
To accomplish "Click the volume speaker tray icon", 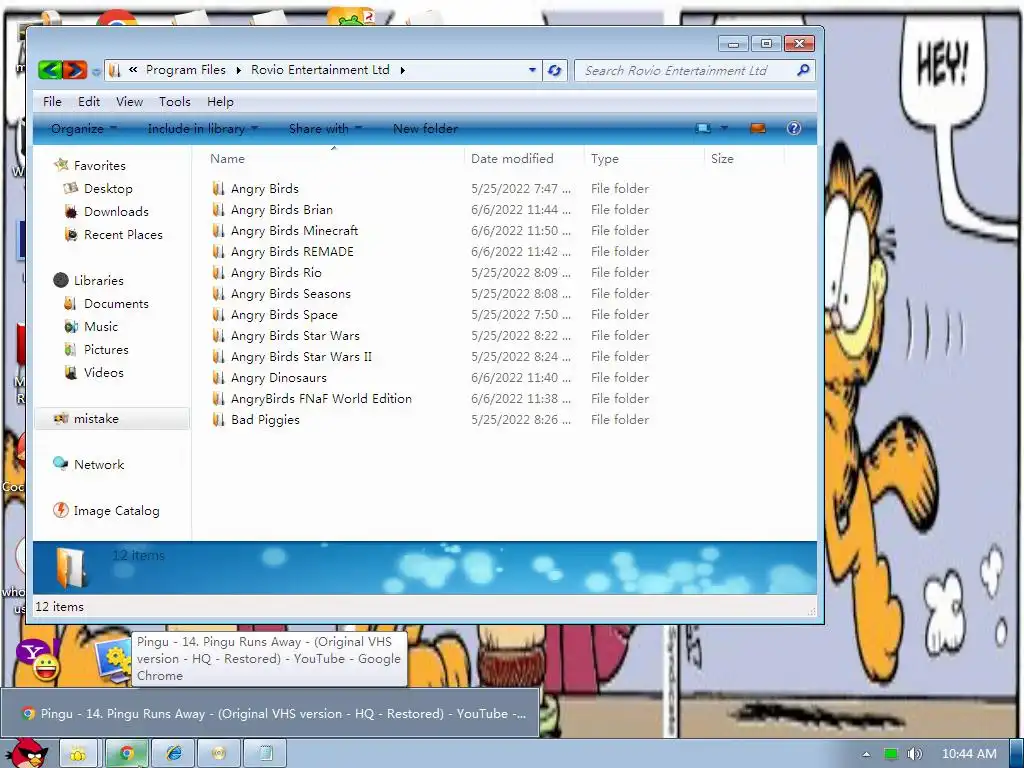I will [914, 754].
